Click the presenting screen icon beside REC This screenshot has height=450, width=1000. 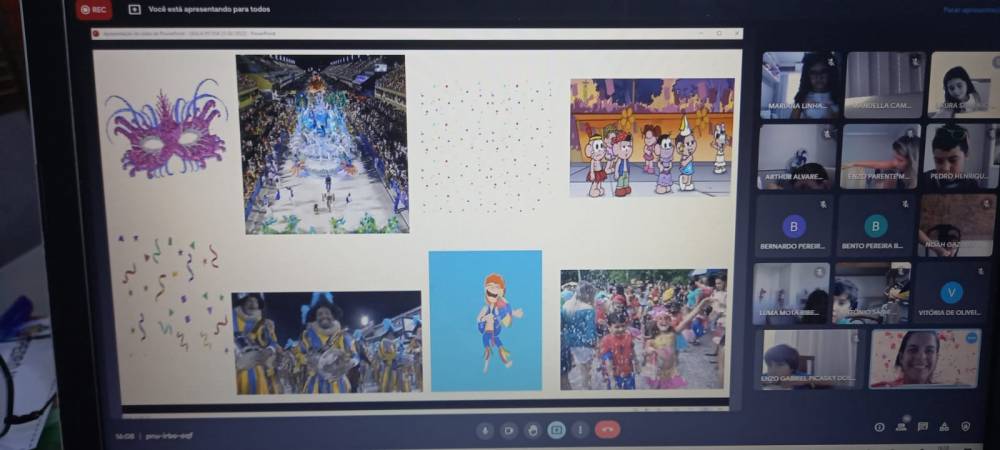point(134,10)
